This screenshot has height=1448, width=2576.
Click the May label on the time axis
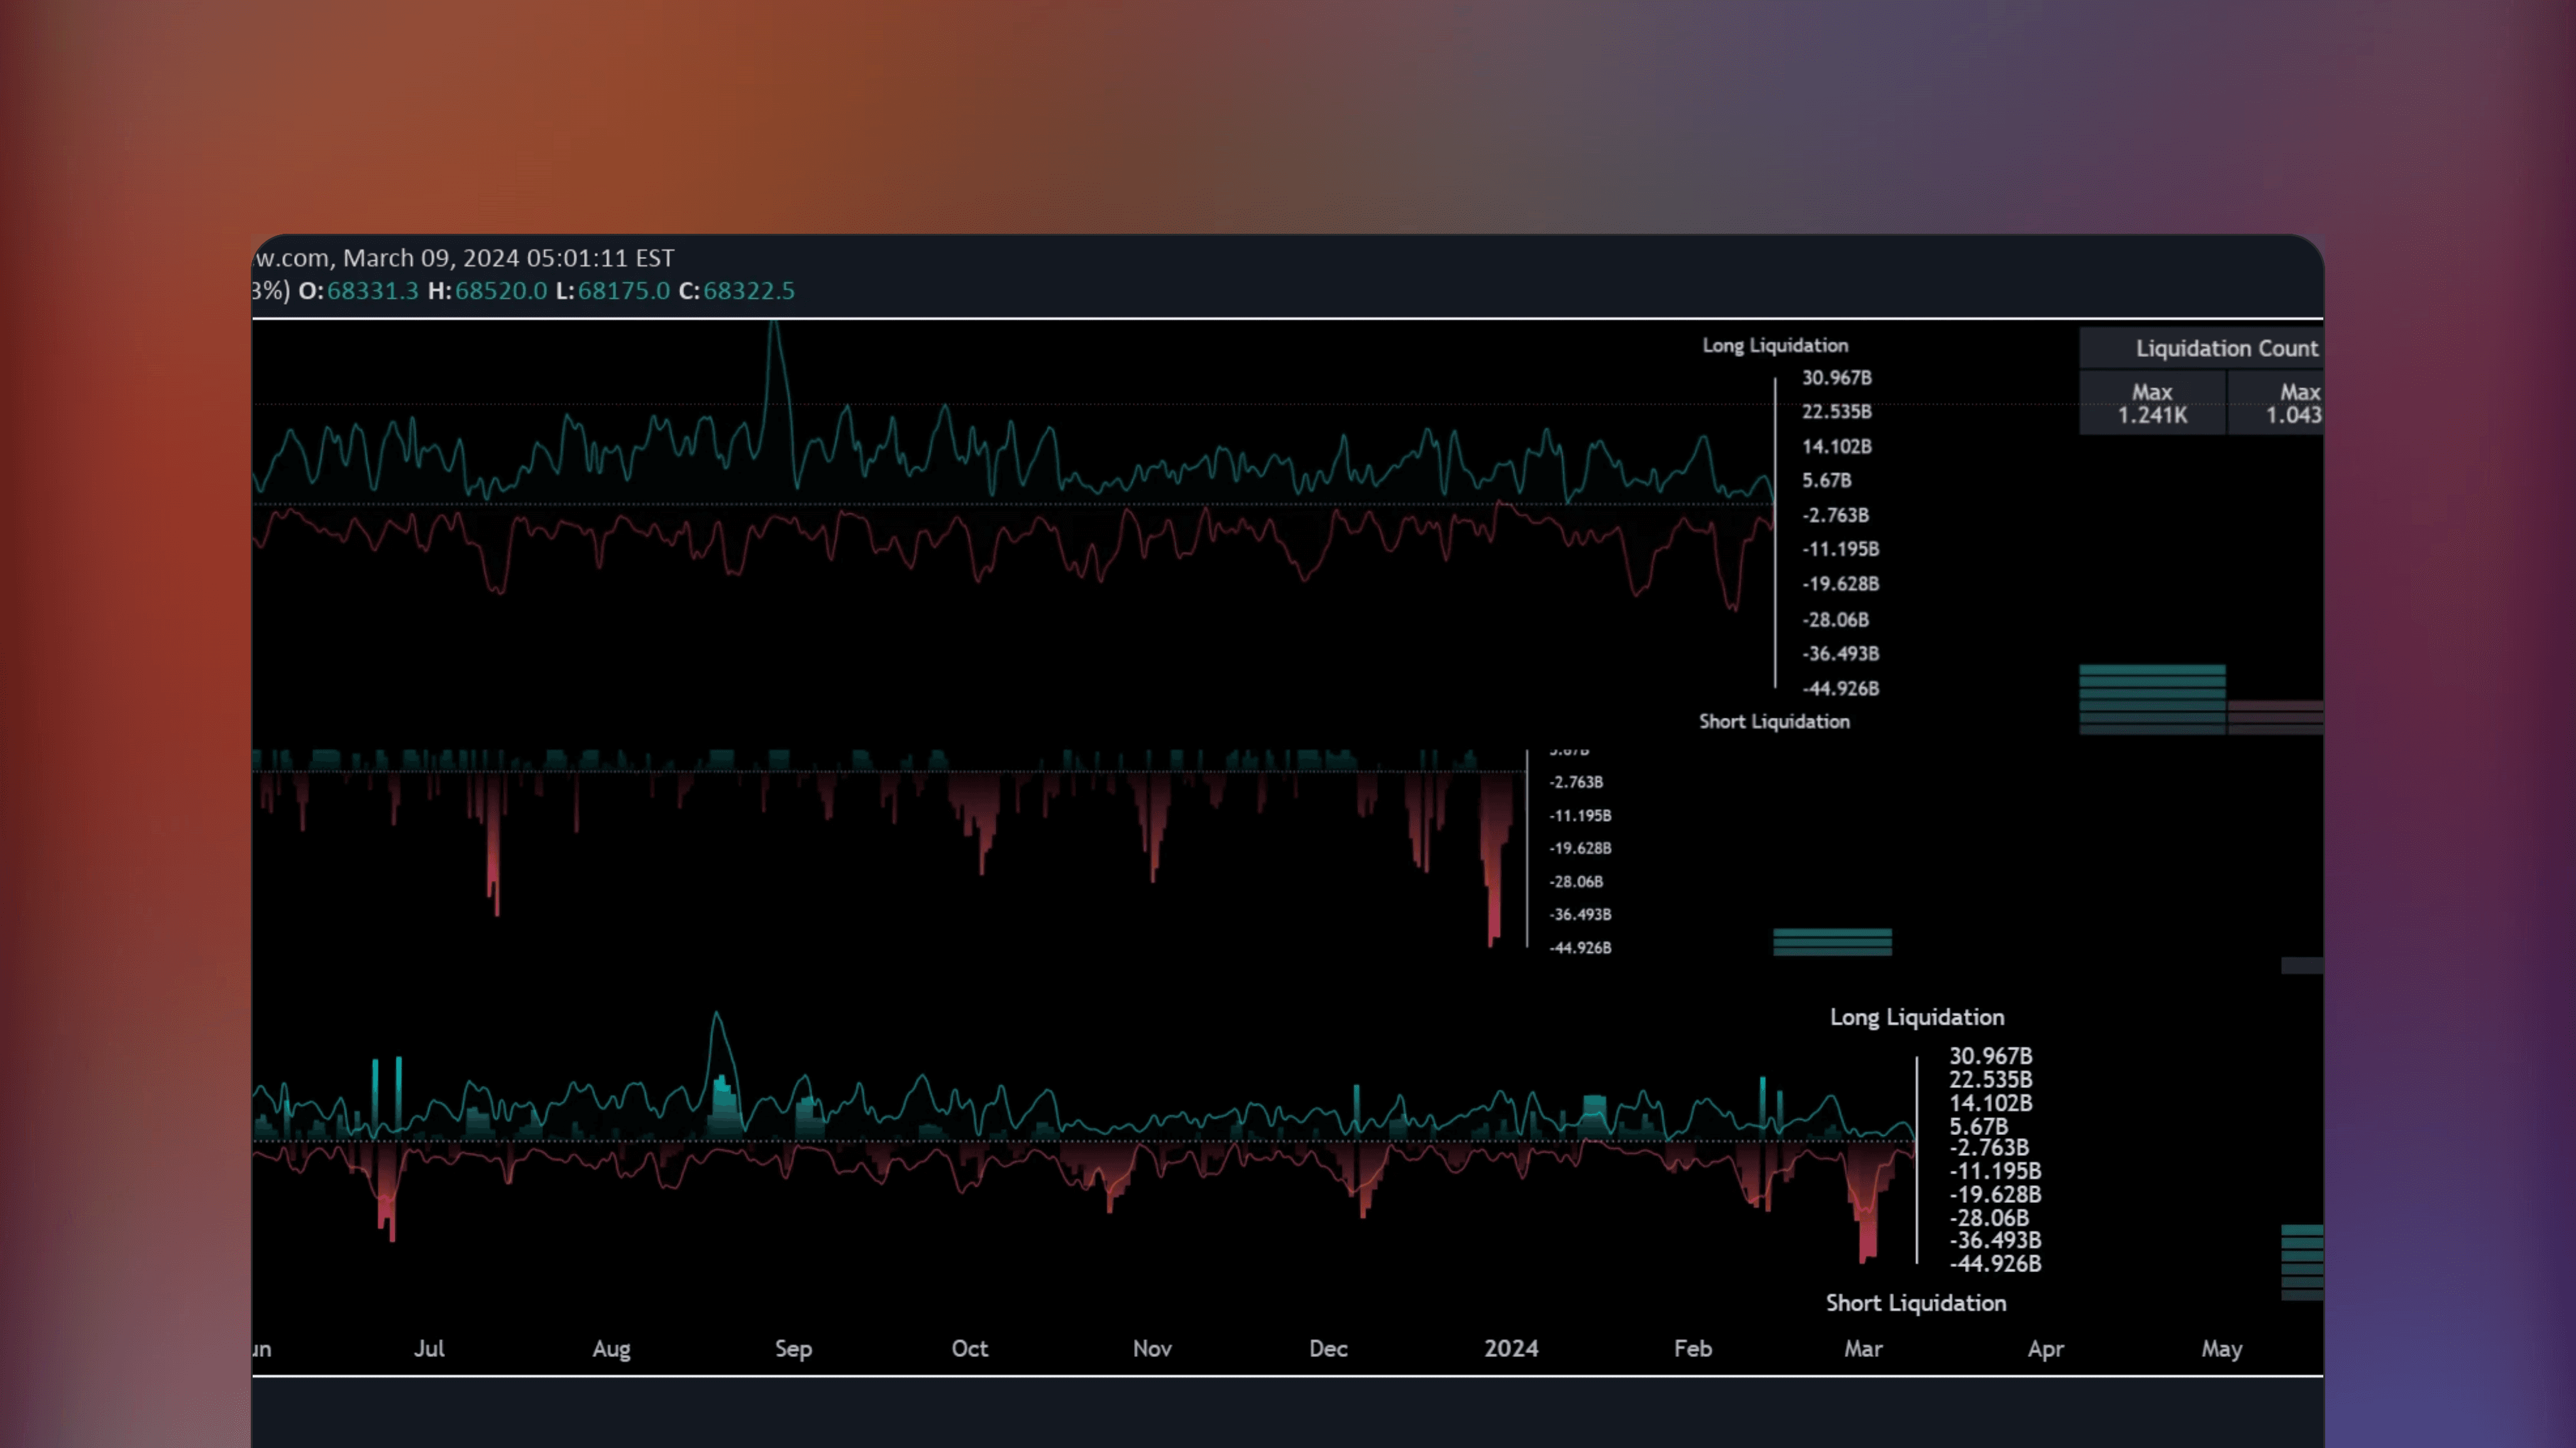[x=2222, y=1348]
